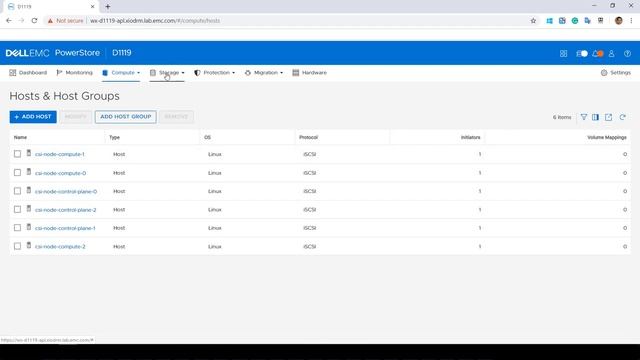Viewport: 640px width, 360px height.
Task: Sort by the Volume Mappings column header
Action: click(607, 138)
